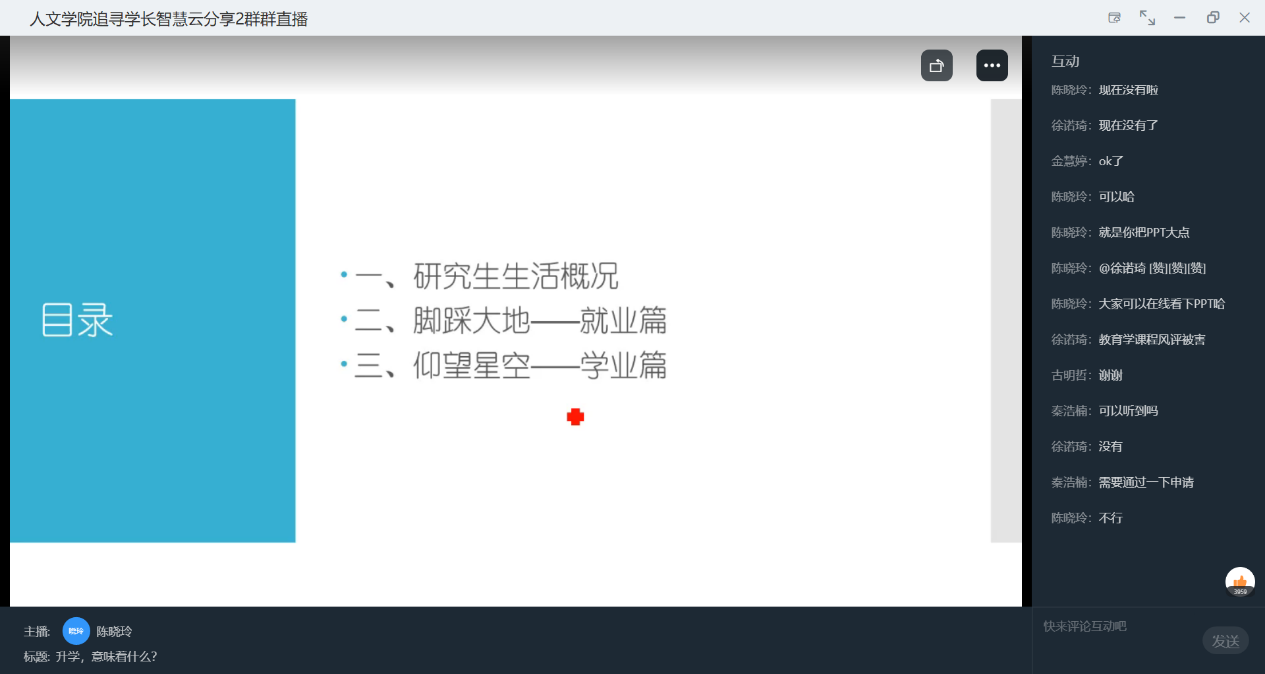Viewport: 1265px width, 674px height.
Task: Select the 互动 panel header
Action: [1065, 62]
